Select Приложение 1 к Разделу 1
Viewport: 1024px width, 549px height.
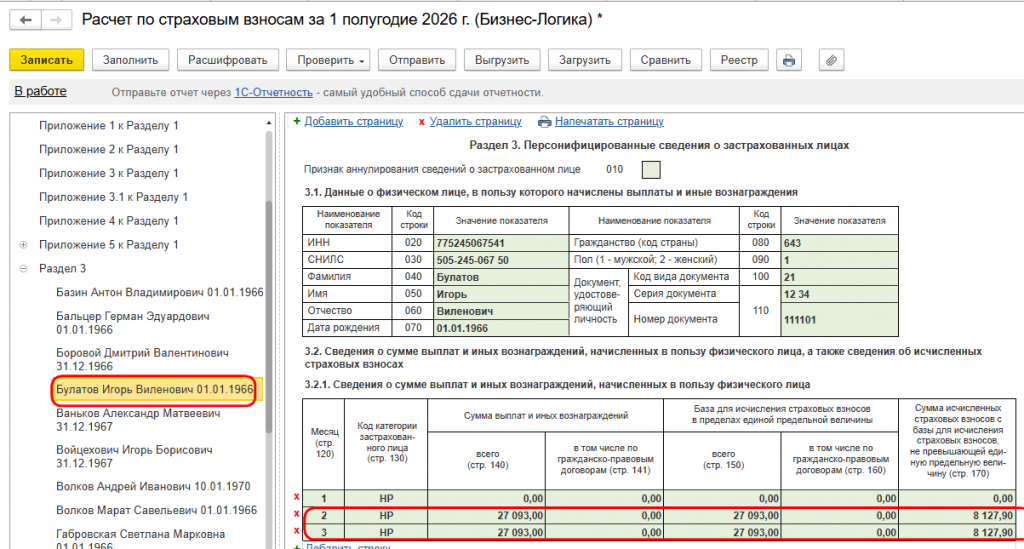coord(108,125)
